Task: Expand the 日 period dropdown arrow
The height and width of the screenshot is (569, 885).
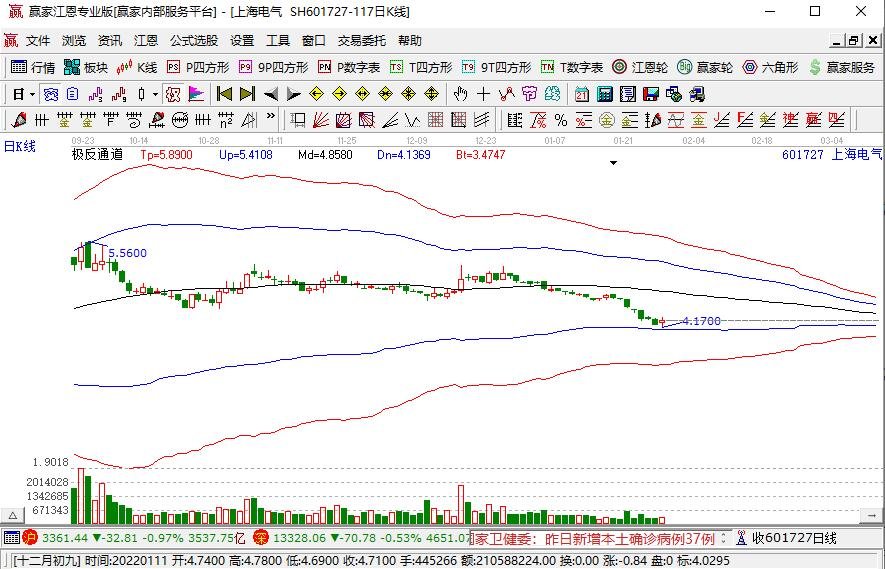Action: pyautogui.click(x=32, y=94)
